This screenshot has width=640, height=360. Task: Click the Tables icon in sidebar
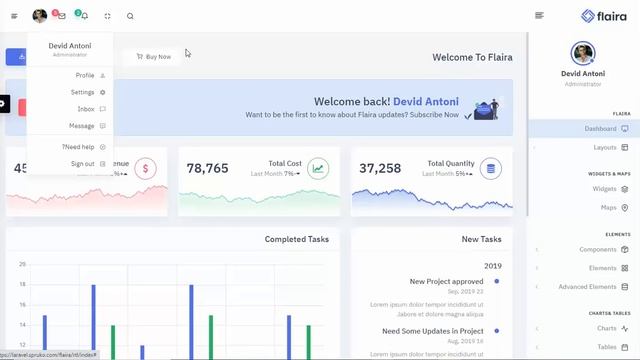[x=625, y=347]
